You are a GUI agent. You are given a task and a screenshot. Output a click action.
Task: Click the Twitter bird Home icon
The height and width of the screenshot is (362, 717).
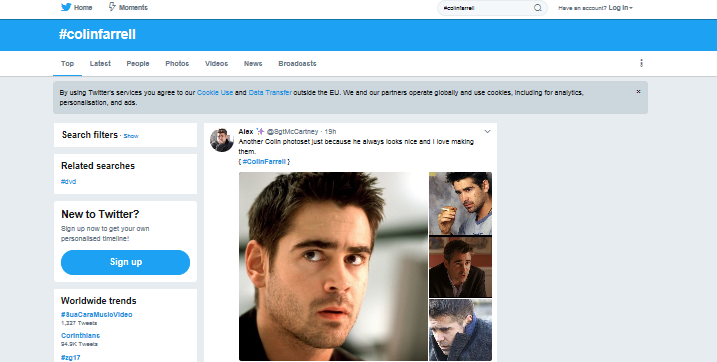[x=66, y=7]
